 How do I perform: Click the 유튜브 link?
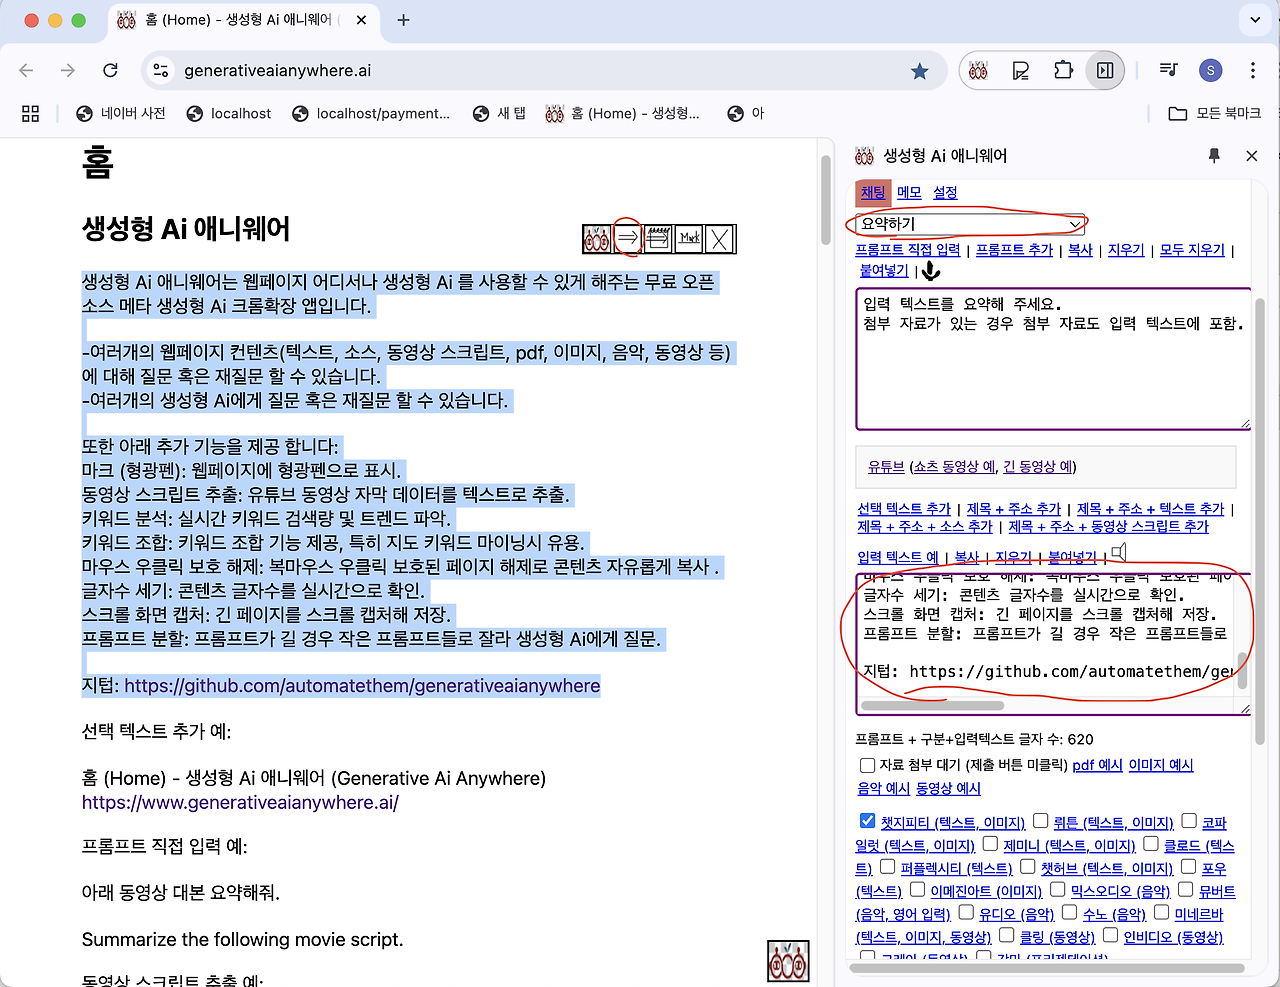pos(886,467)
